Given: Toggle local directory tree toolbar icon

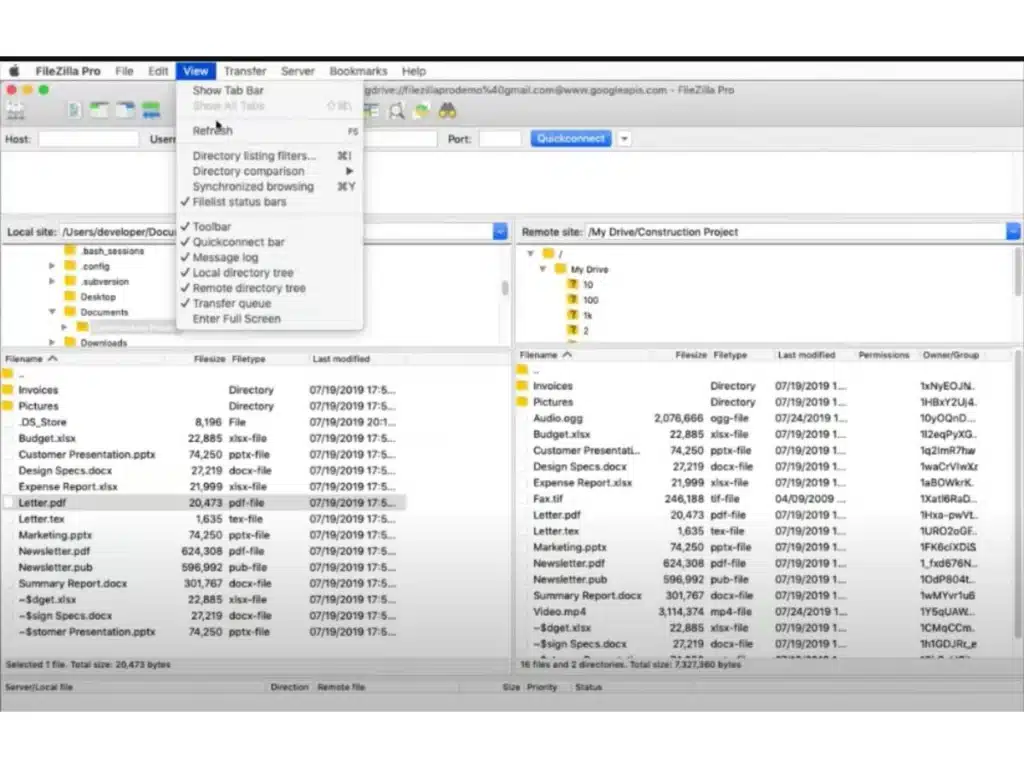Looking at the screenshot, I should (99, 111).
